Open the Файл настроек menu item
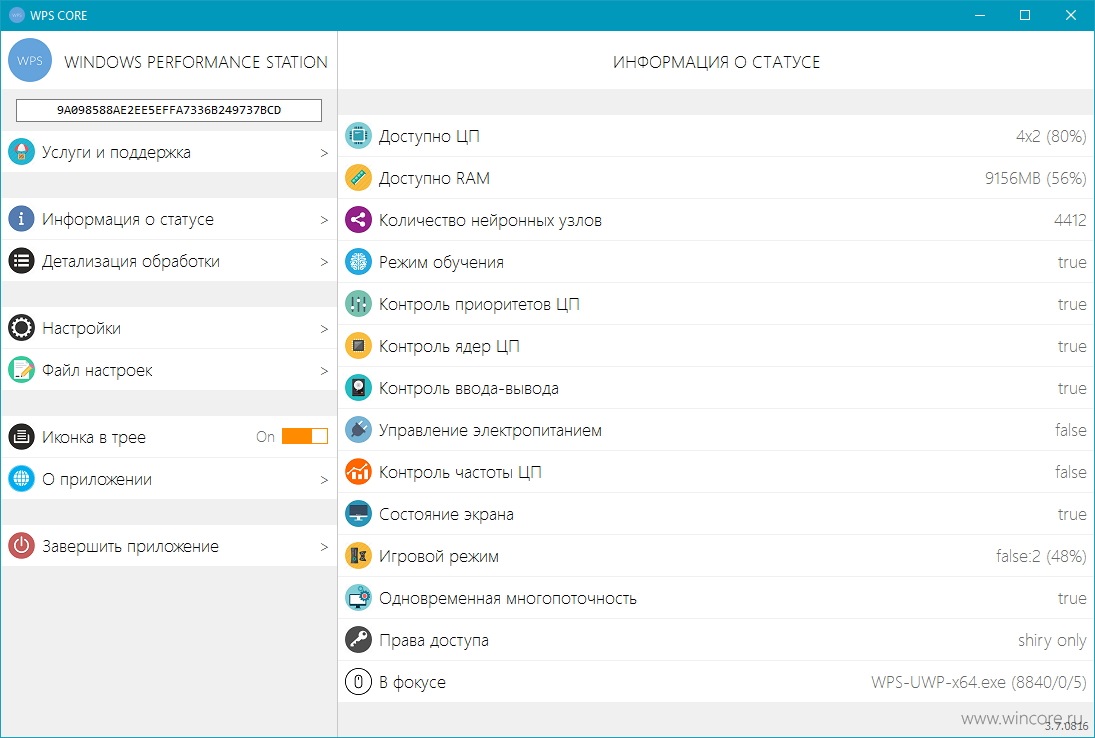 [169, 369]
